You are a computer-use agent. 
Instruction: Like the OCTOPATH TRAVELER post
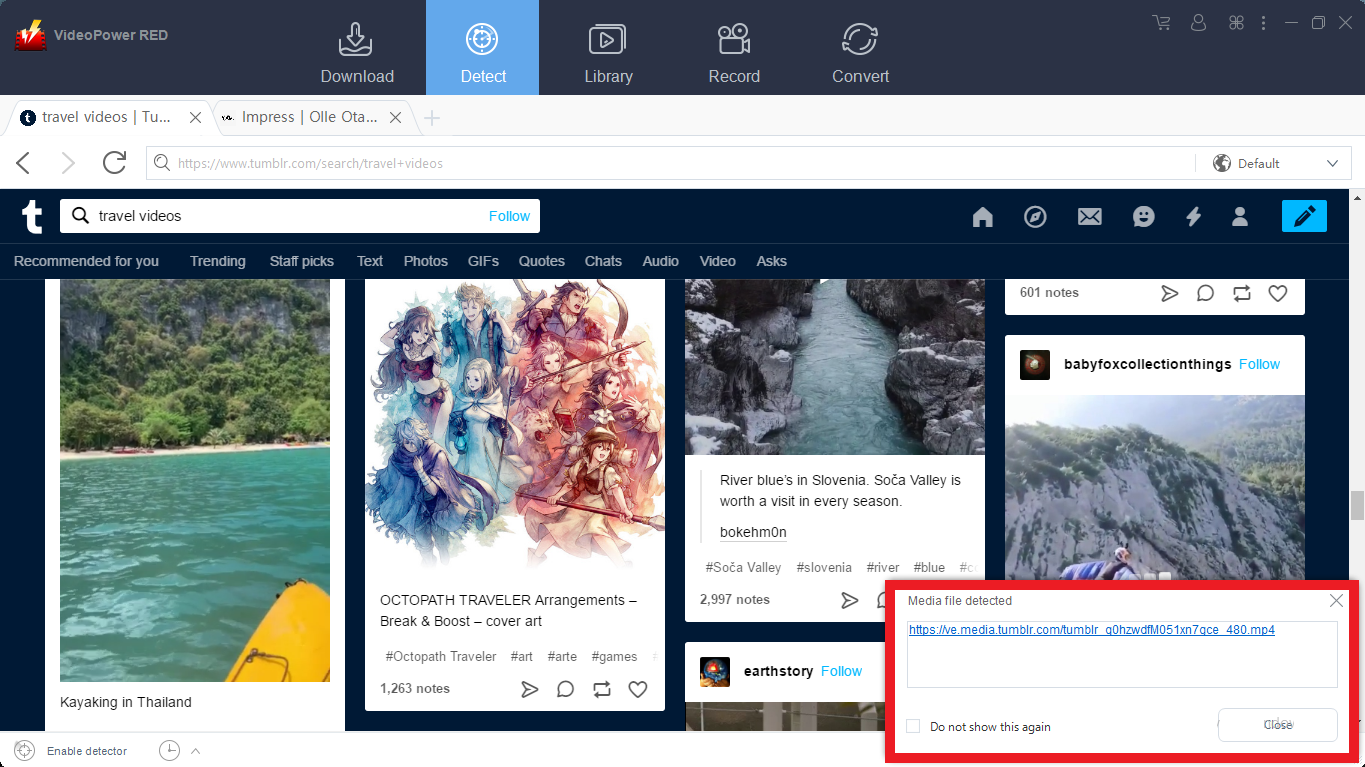pyautogui.click(x=637, y=689)
